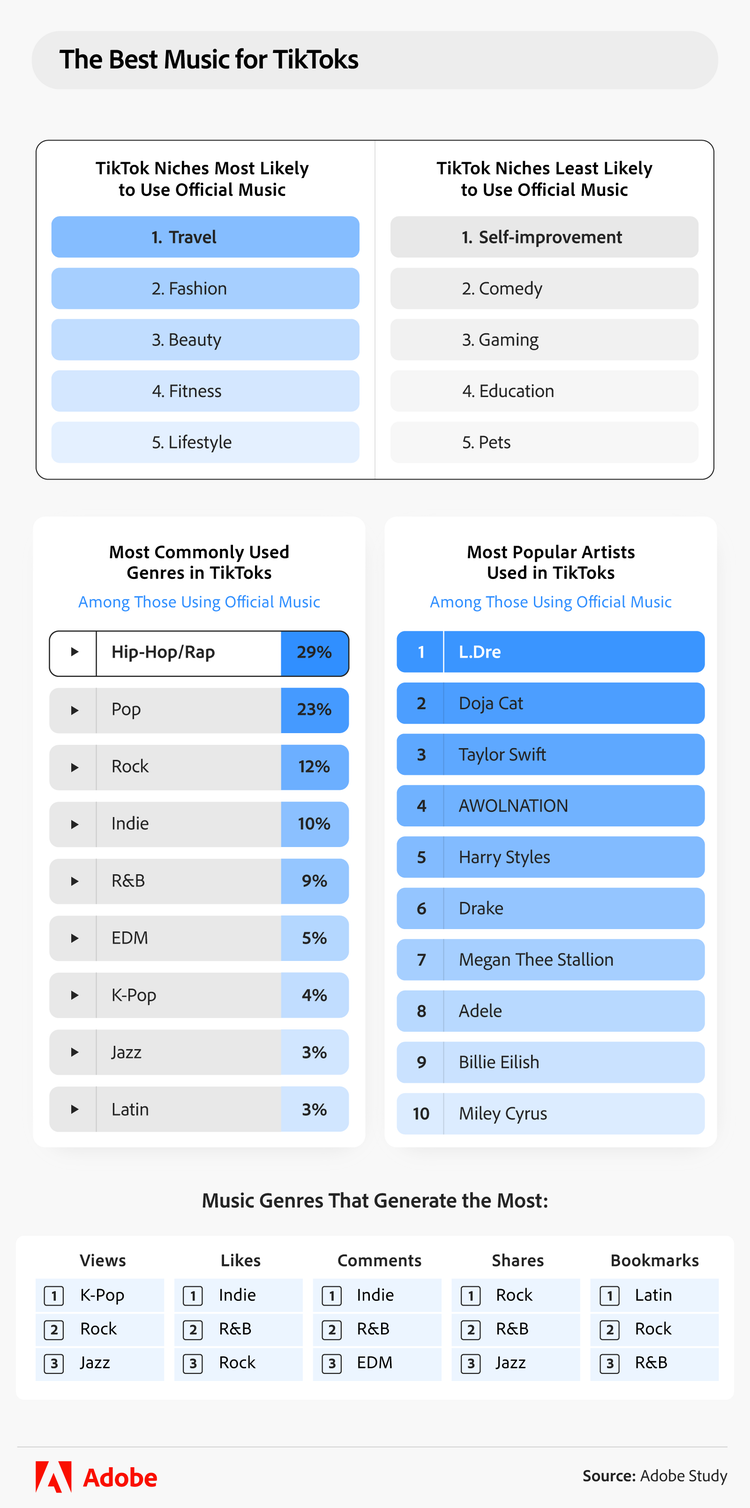The height and width of the screenshot is (1508, 750).
Task: Click the 23% percentage bar for Pop
Action: (314, 710)
